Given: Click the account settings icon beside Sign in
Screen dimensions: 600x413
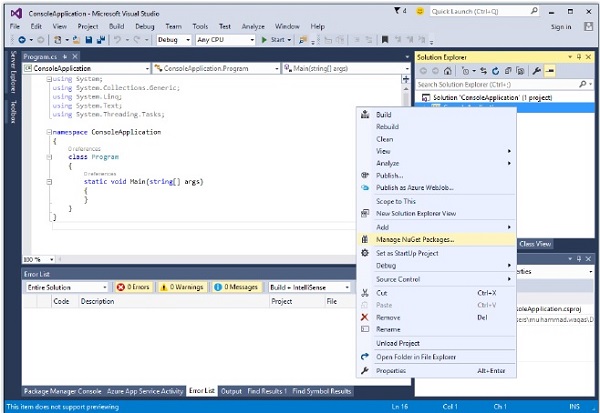Looking at the screenshot, I should 589,26.
